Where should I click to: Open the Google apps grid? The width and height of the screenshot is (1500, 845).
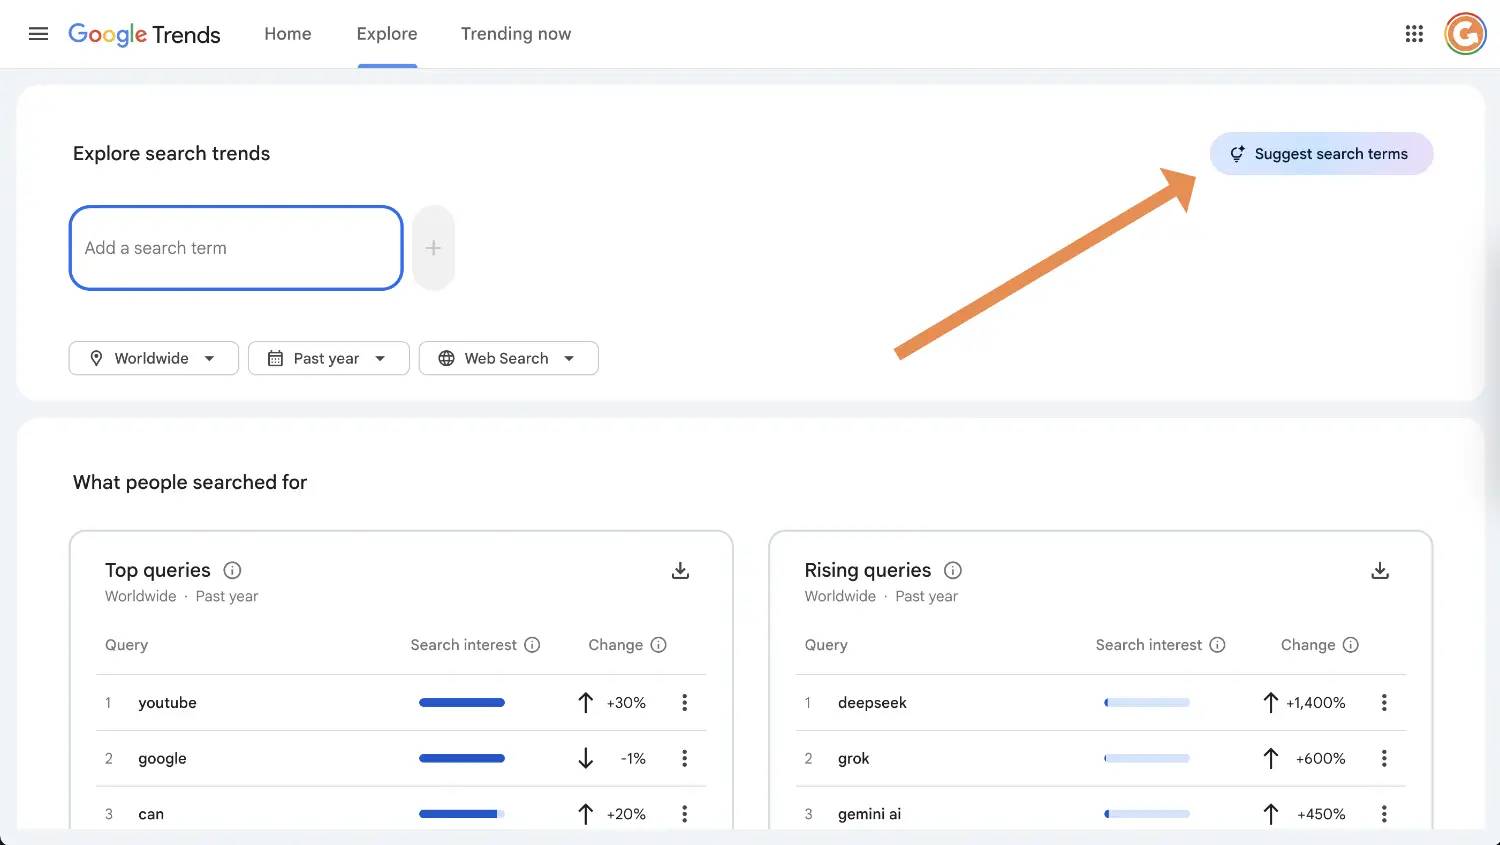[x=1414, y=34]
